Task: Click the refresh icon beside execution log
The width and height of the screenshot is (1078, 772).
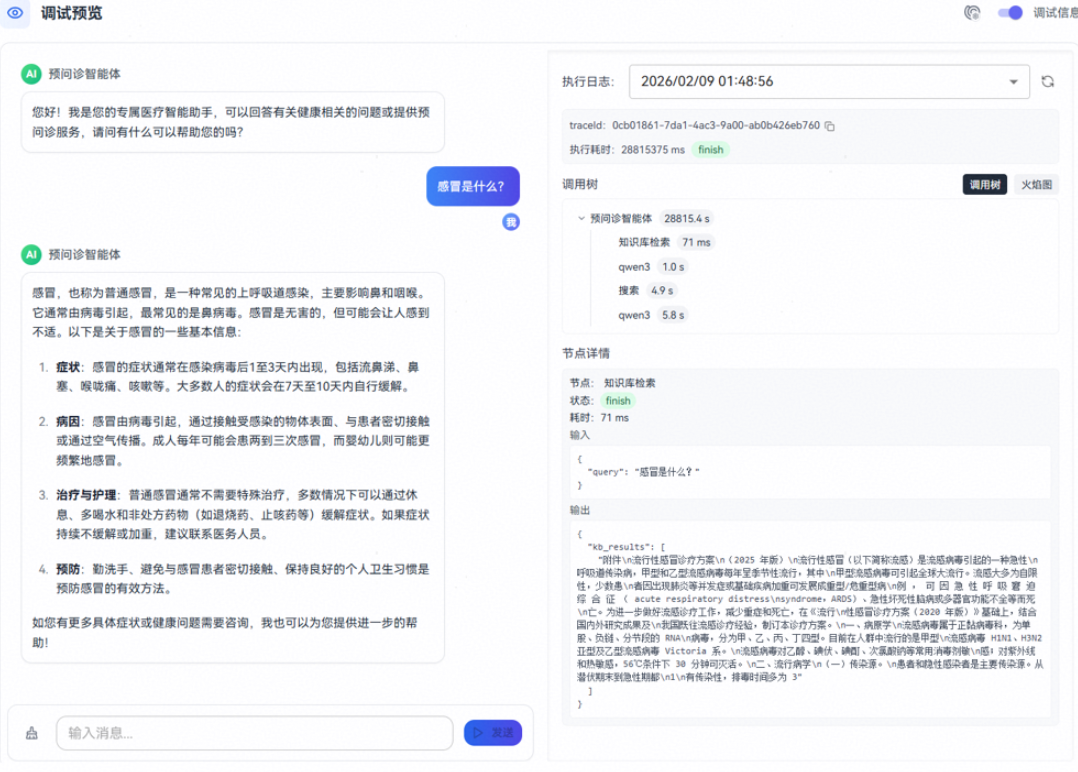Action: pyautogui.click(x=1047, y=82)
